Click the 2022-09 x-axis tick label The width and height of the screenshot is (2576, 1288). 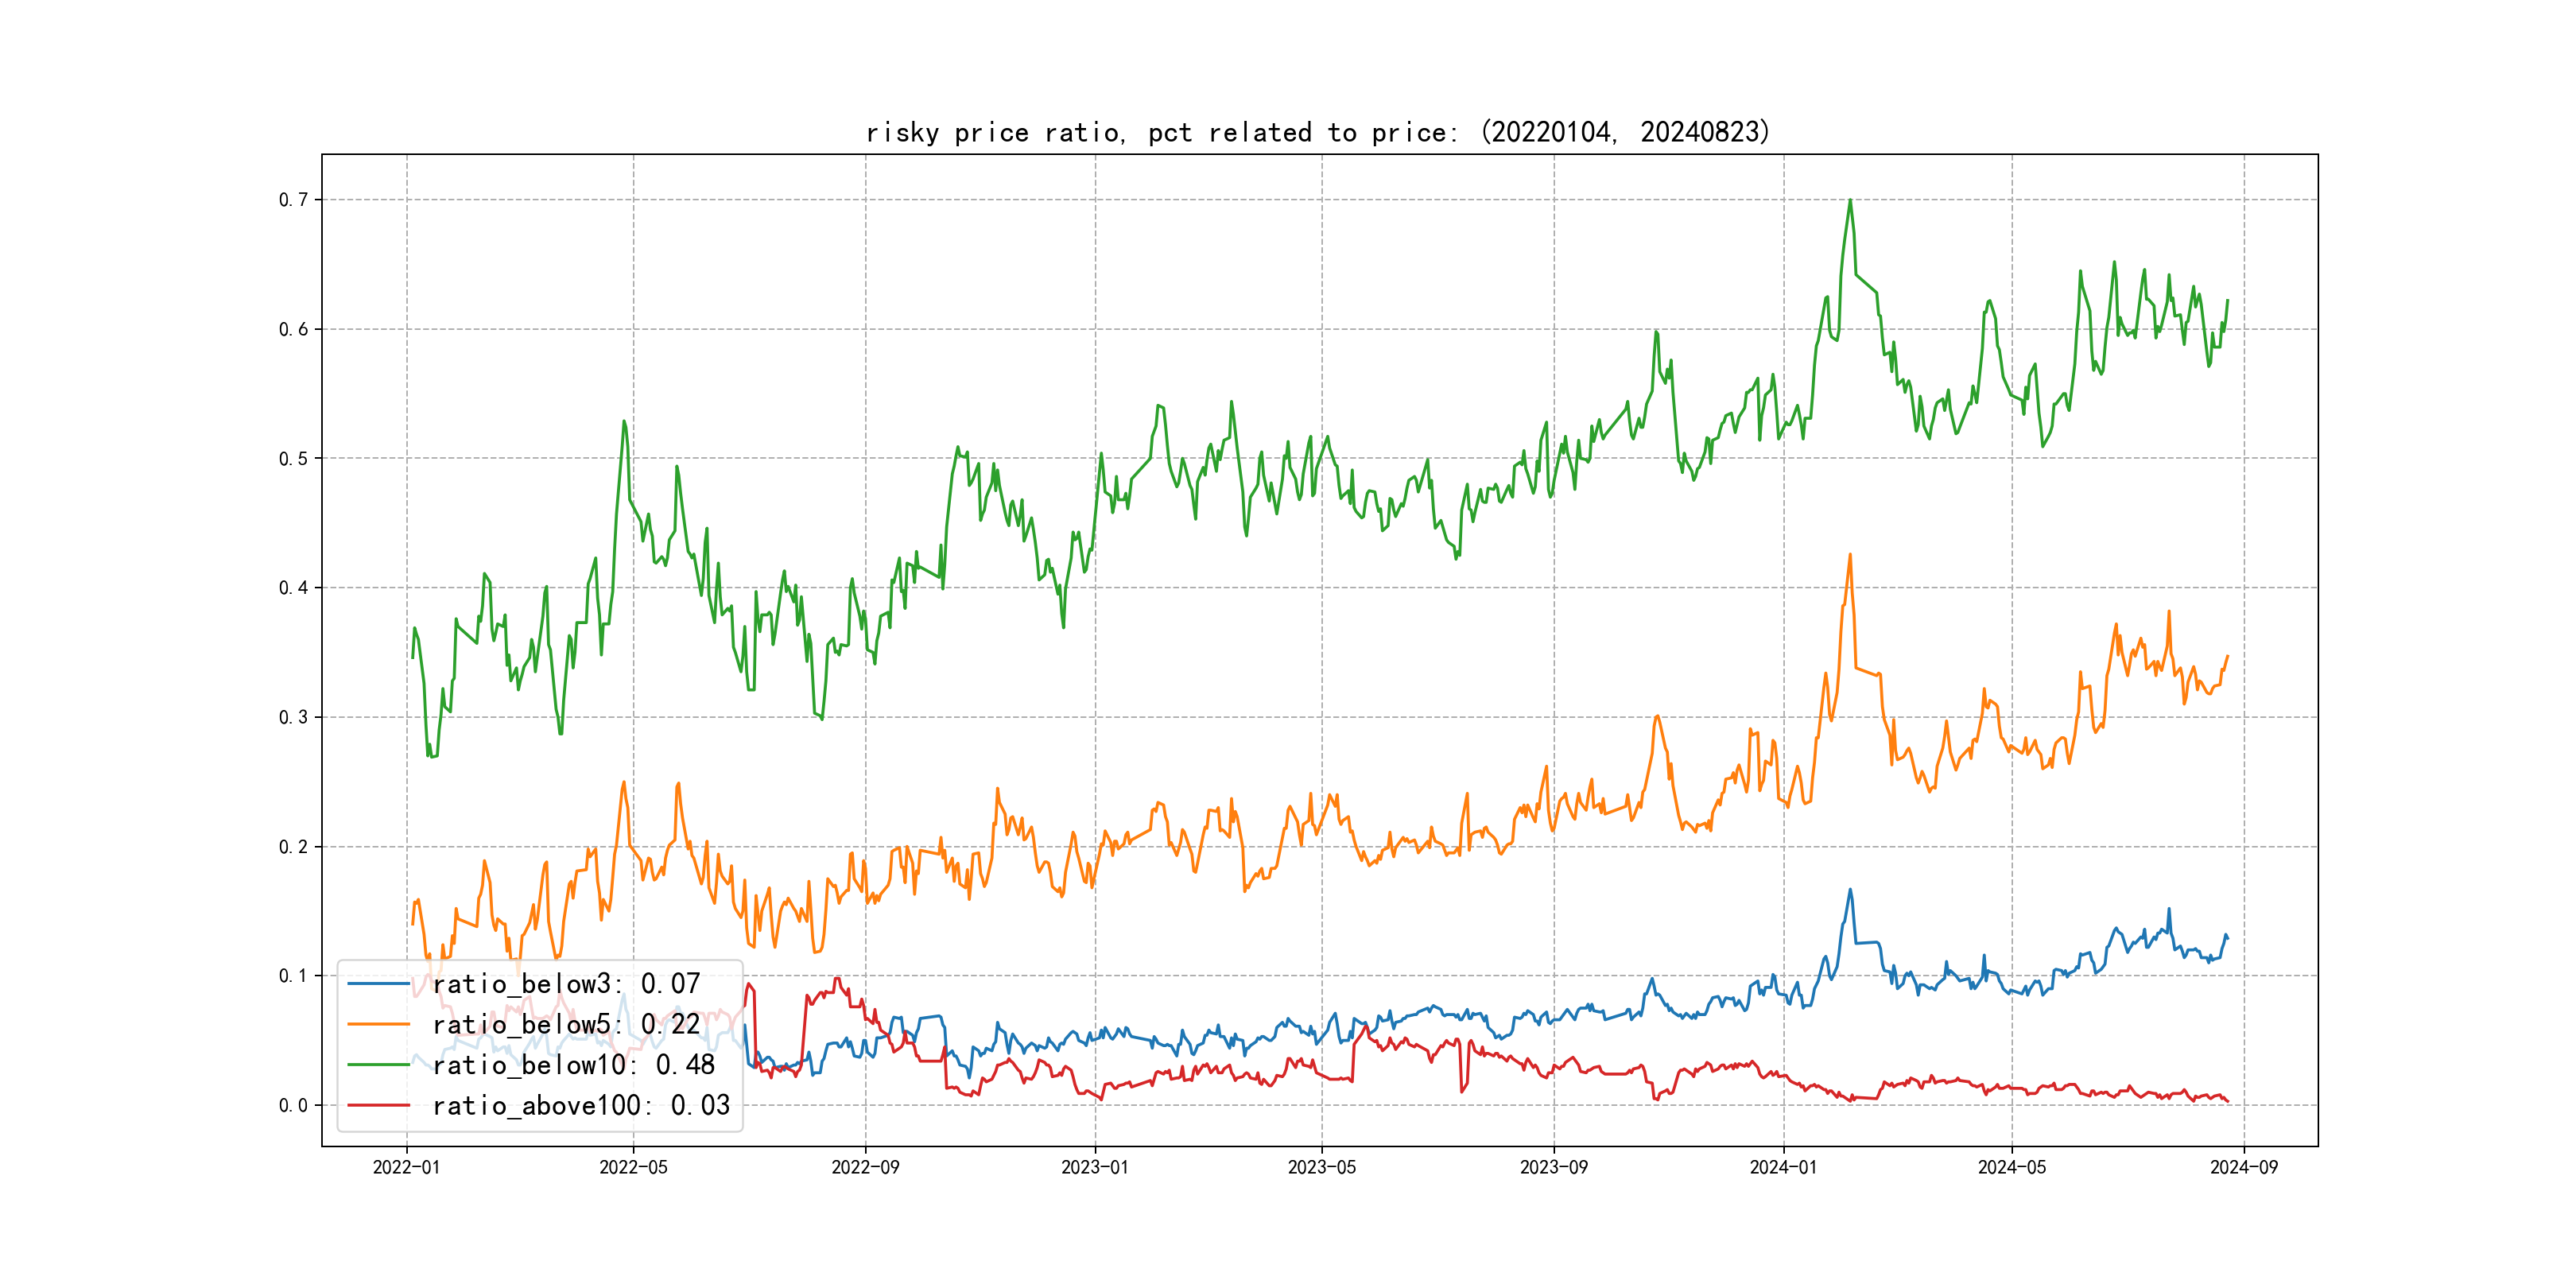pyautogui.click(x=865, y=1167)
